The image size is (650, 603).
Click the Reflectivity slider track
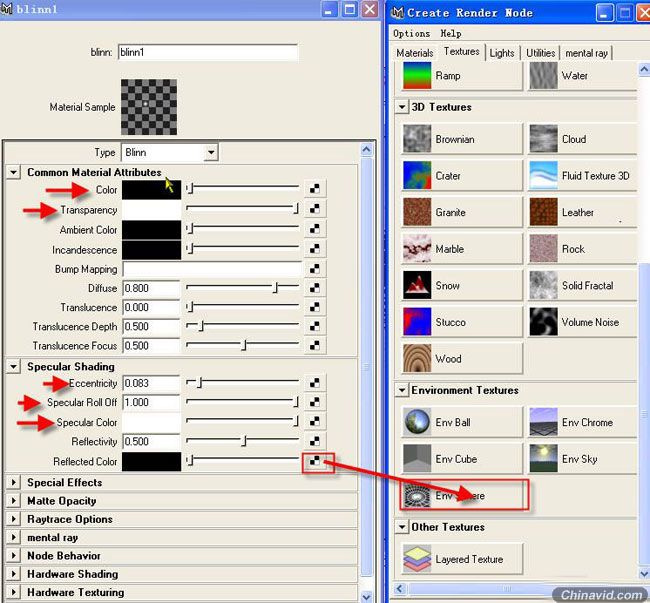(x=243, y=440)
